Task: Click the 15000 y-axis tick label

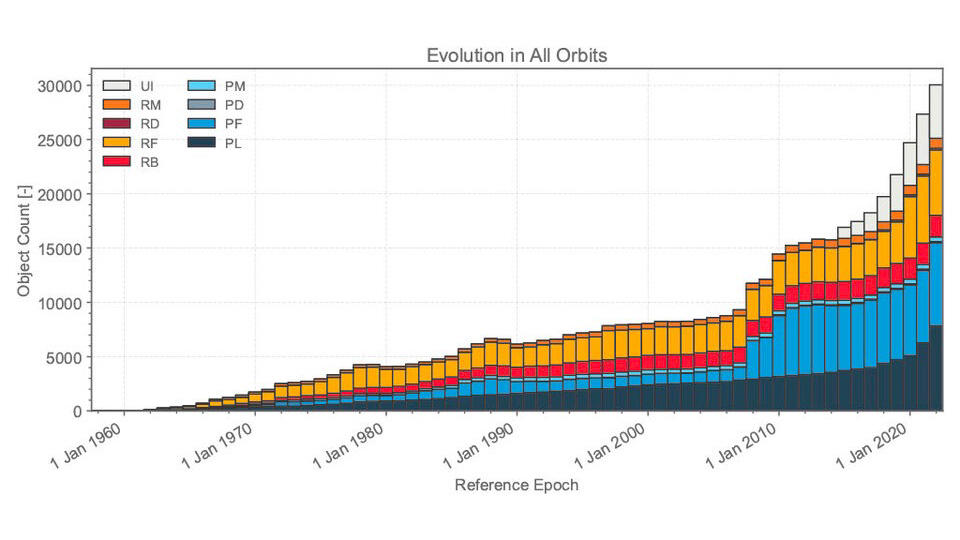Action: pos(59,249)
